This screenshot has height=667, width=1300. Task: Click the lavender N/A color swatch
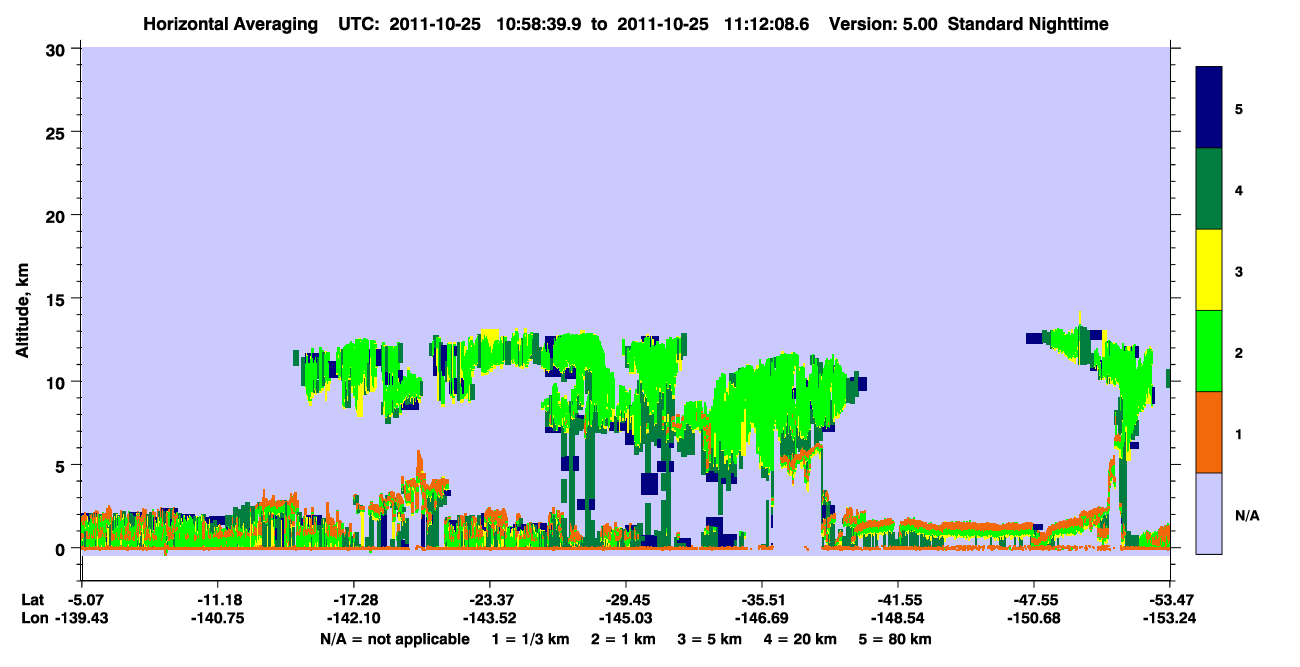click(1209, 513)
